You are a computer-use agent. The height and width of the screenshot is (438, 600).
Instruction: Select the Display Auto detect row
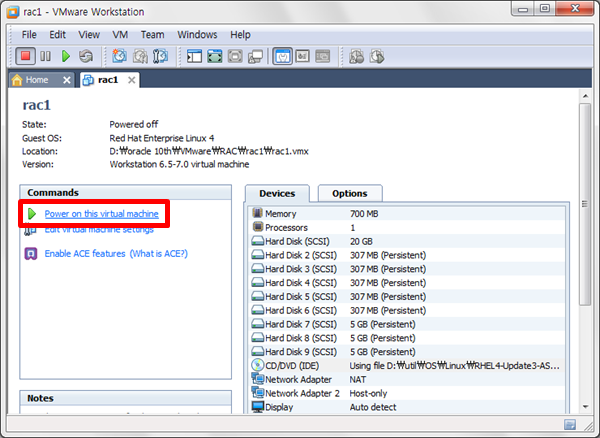coord(407,407)
